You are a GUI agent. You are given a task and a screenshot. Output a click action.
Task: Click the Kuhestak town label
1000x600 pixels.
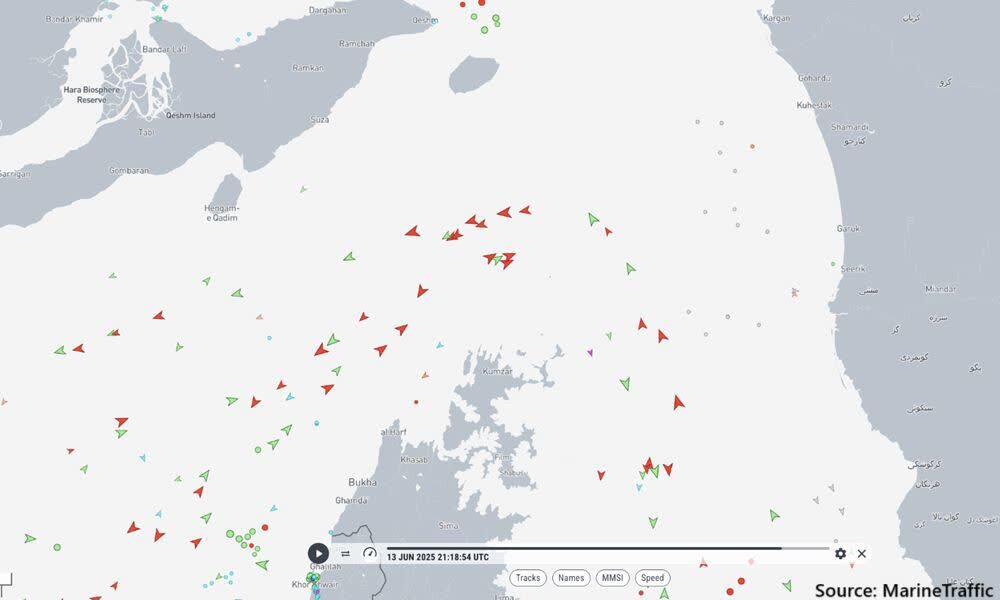pos(813,105)
